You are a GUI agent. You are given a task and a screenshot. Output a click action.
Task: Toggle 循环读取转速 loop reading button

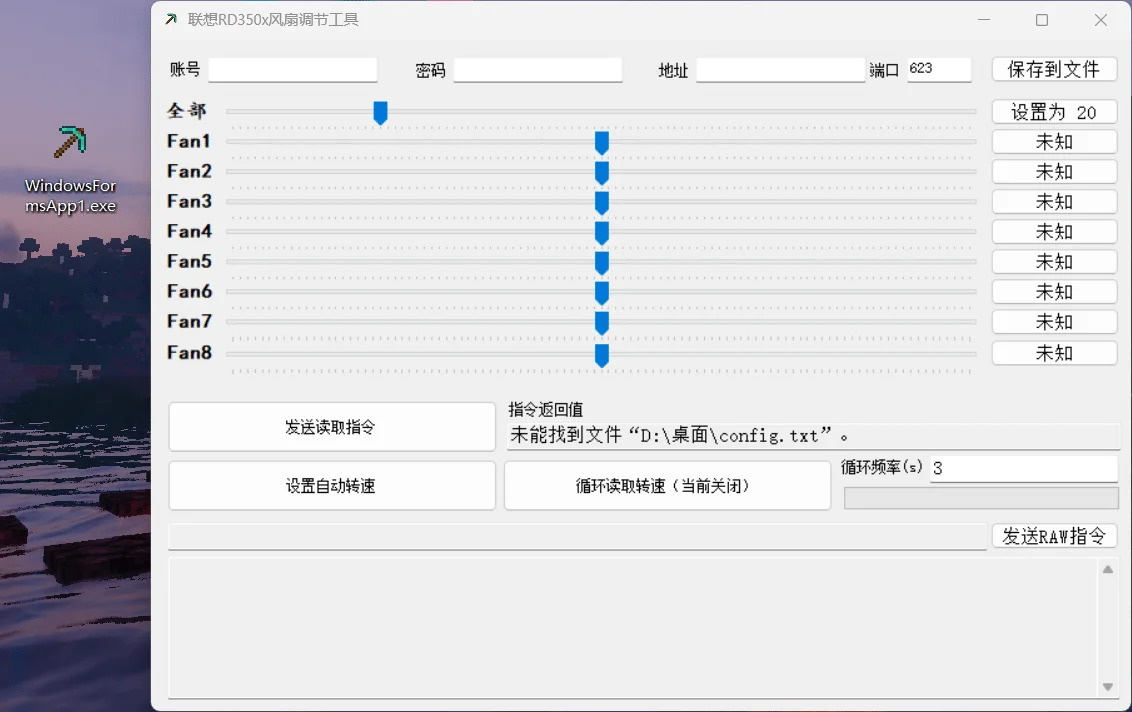667,486
